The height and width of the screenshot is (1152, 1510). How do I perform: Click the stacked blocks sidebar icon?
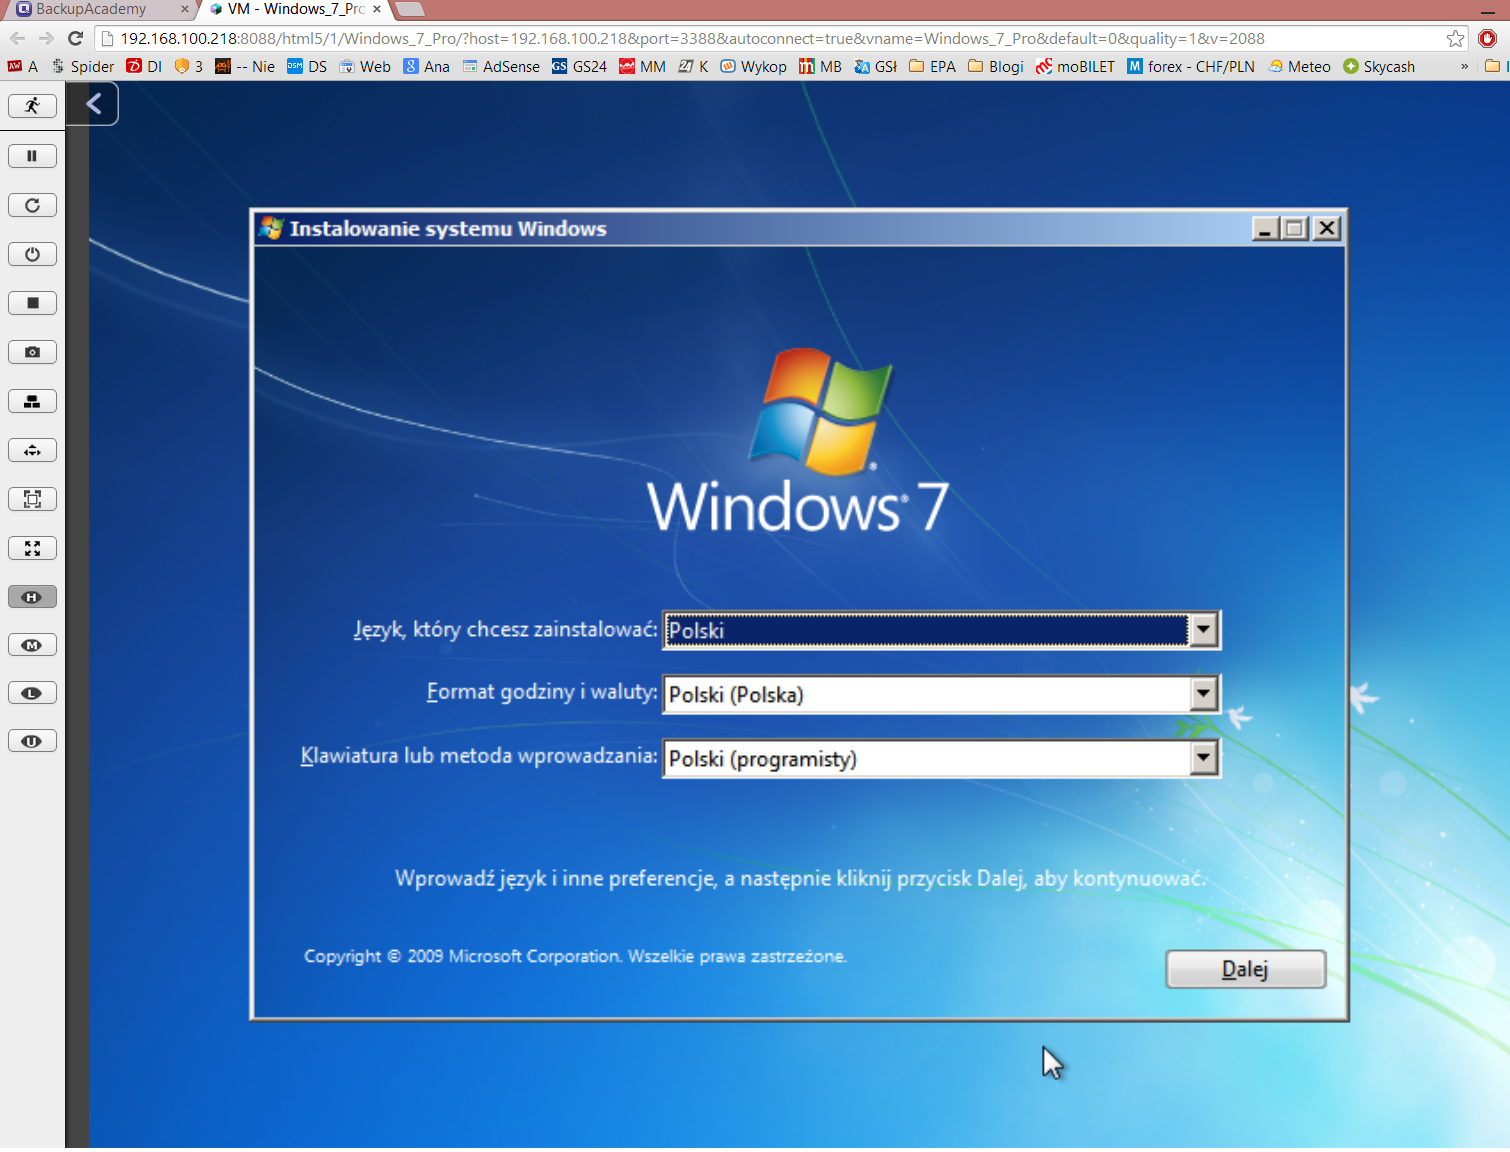(32, 401)
